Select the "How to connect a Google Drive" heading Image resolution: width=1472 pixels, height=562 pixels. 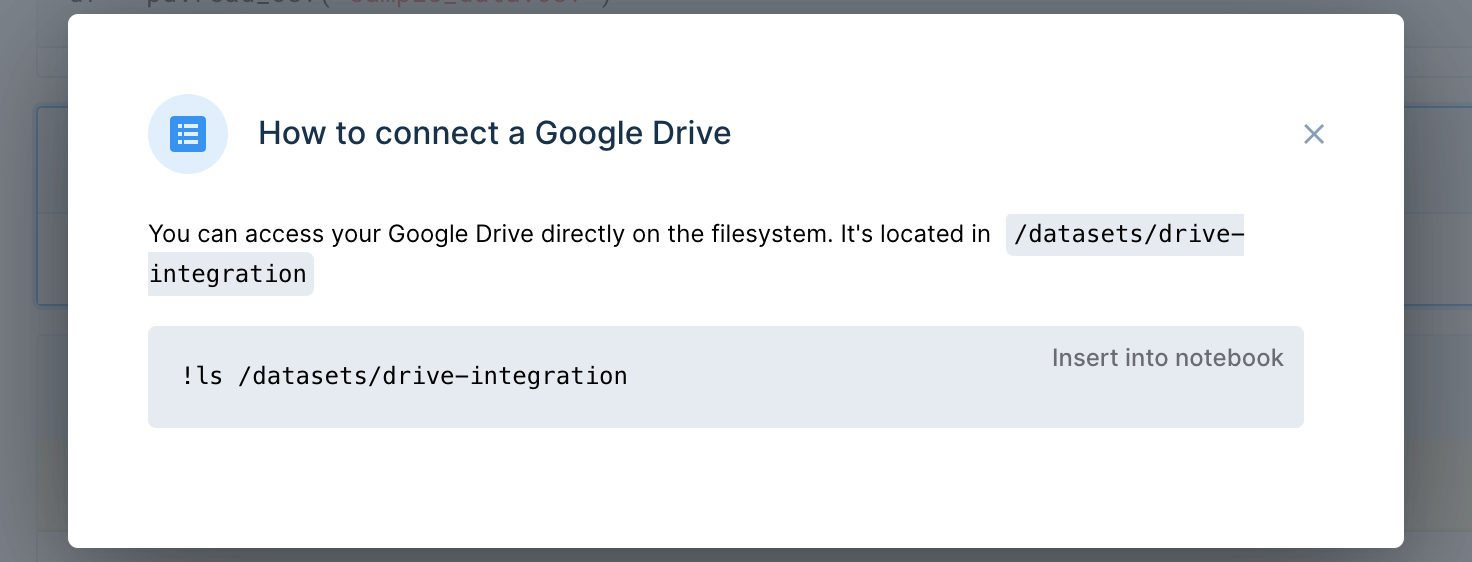click(x=494, y=133)
